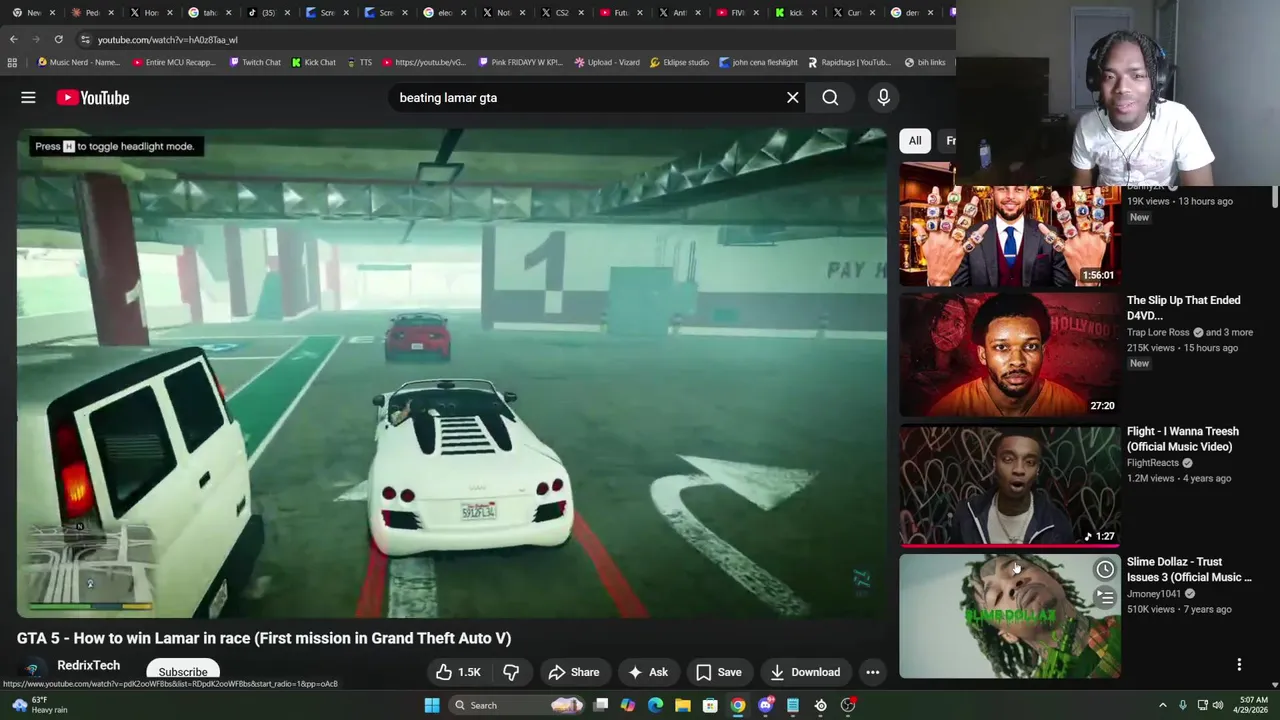
Task: Open the Windows Start menu
Action: [431, 705]
